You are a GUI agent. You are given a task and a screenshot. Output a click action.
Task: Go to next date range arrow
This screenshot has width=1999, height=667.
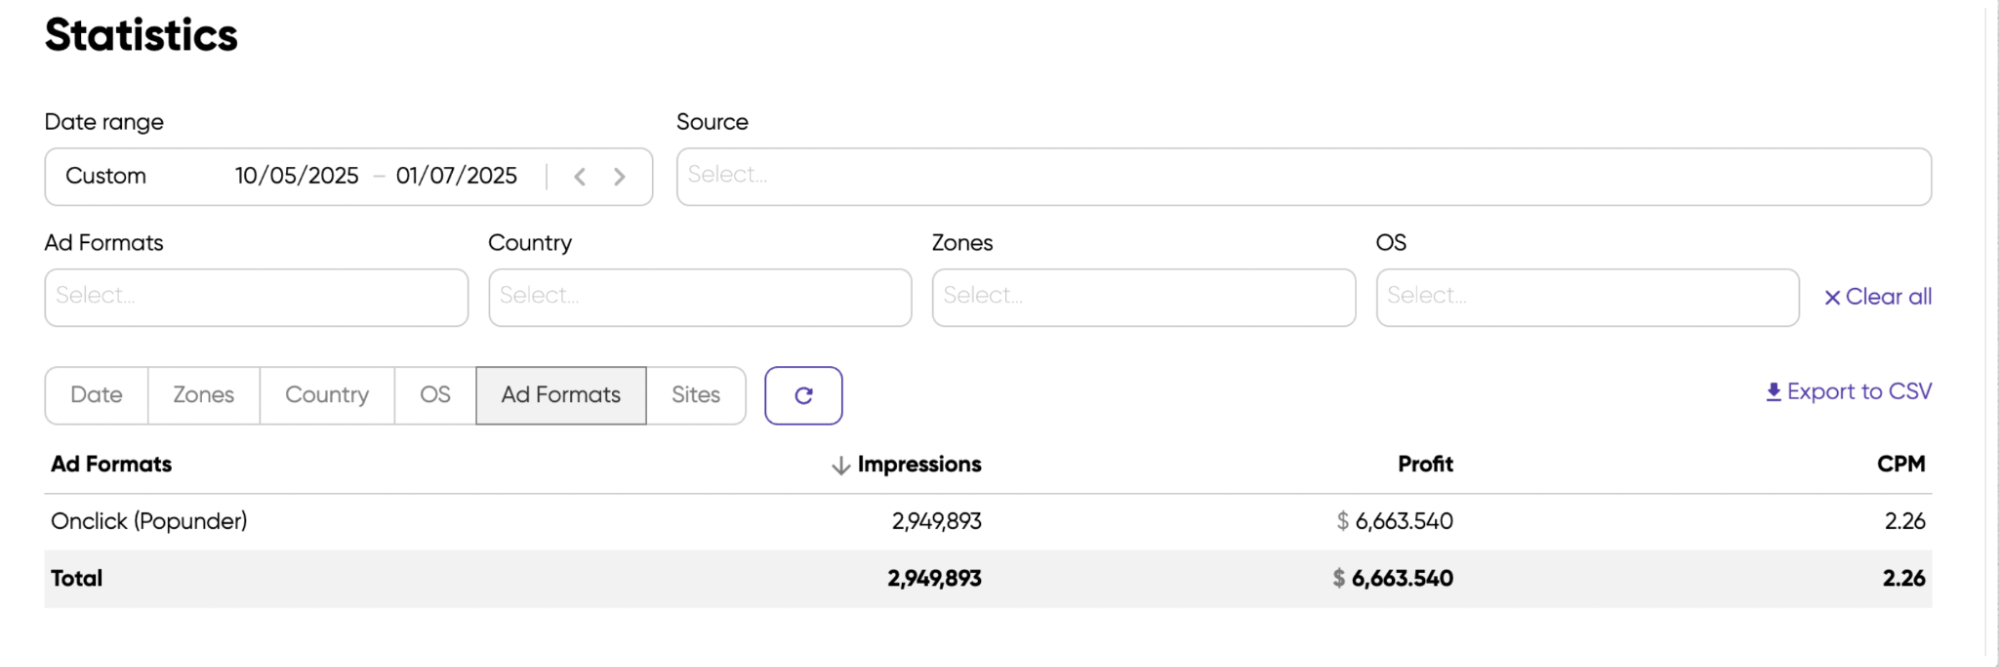pyautogui.click(x=620, y=177)
